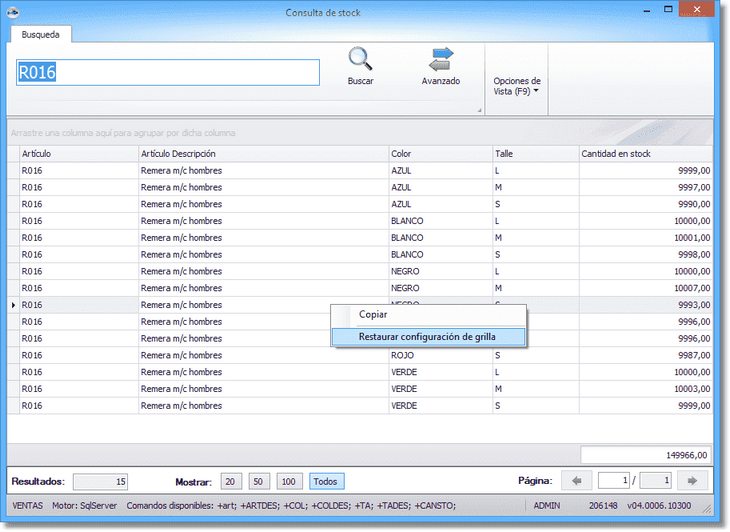The width and height of the screenshot is (730, 532).
Task: Click the current page number field
Action: coord(612,481)
